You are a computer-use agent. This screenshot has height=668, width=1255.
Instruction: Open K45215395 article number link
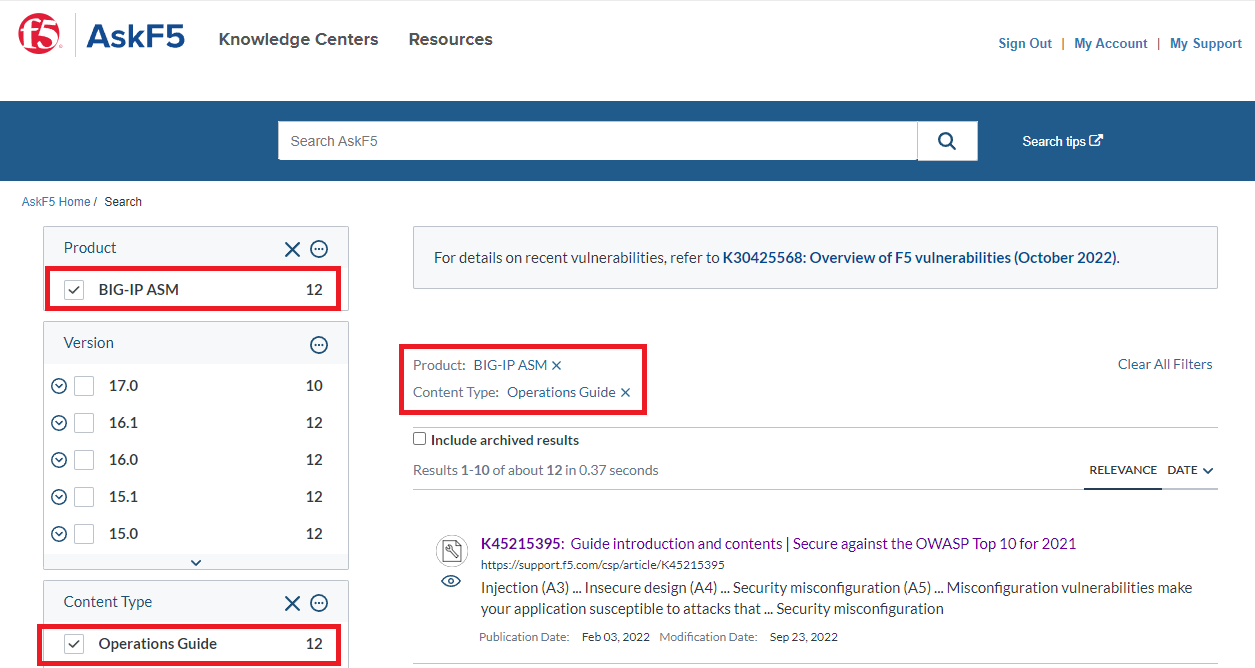coord(523,544)
